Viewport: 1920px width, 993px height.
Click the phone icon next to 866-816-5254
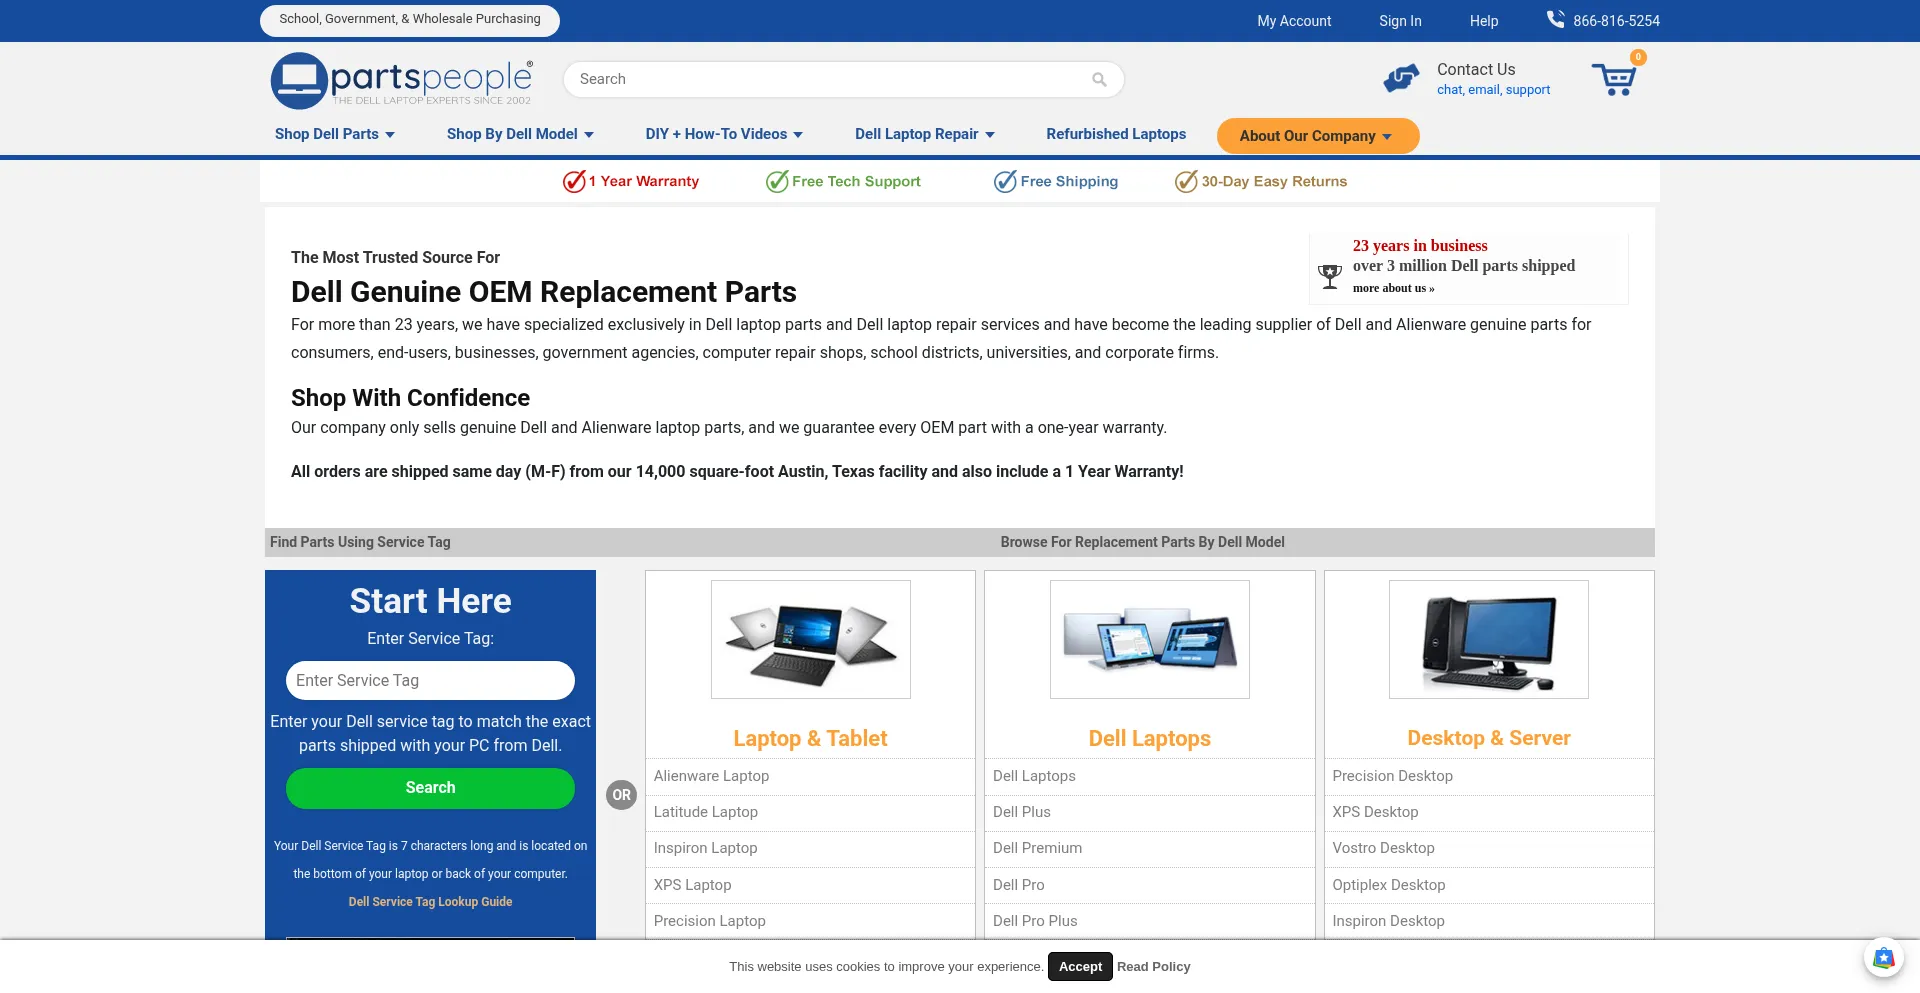[x=1554, y=18]
